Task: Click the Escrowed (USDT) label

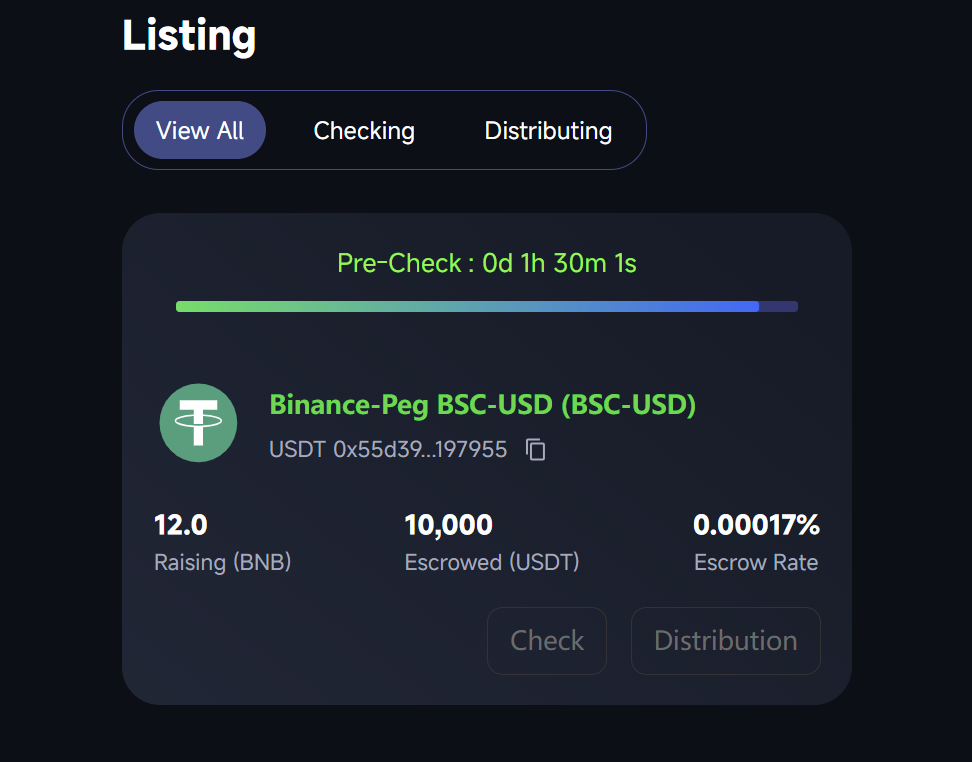Action: click(491, 563)
